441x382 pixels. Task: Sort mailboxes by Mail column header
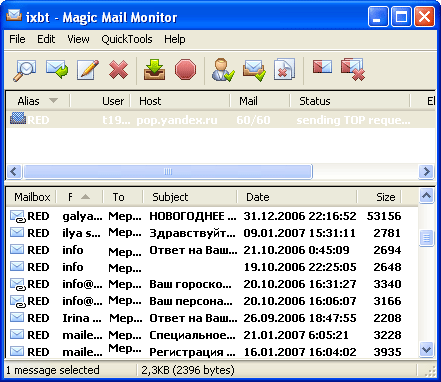click(260, 101)
